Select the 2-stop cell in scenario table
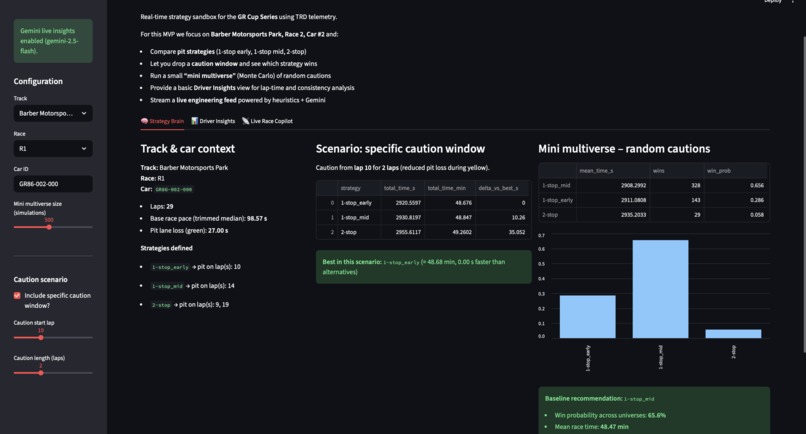Screen dimensions: 806x434 359,232
